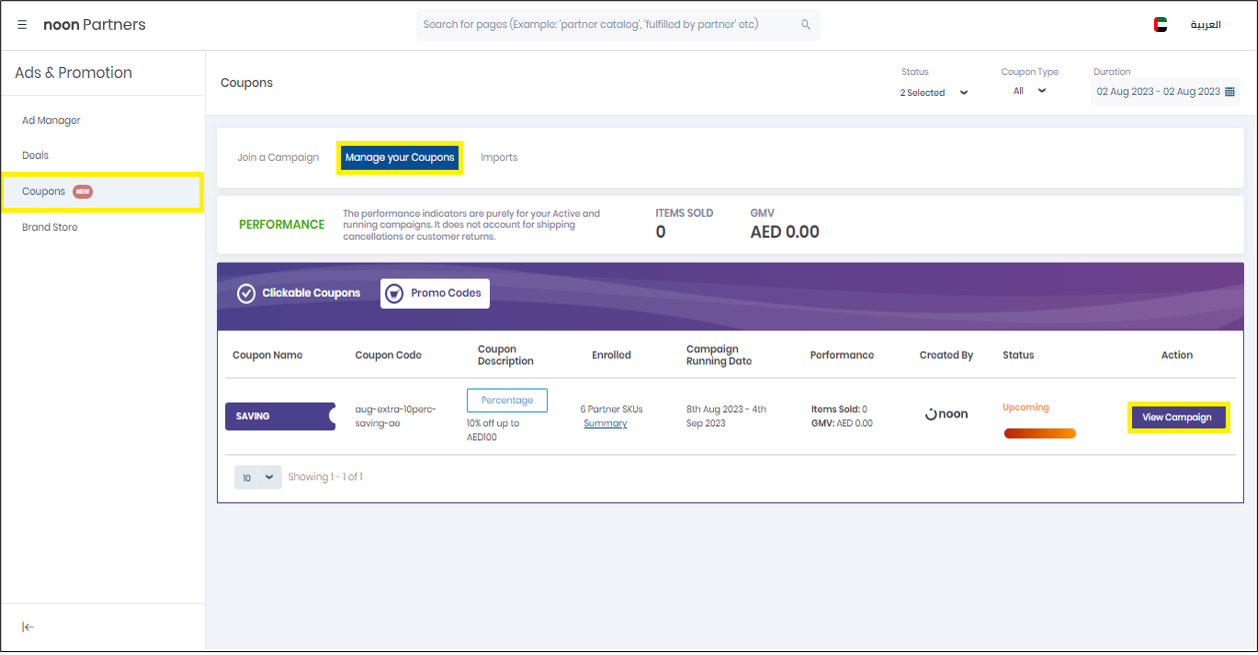Image resolution: width=1258 pixels, height=655 pixels.
Task: Click the Created By column header
Action: 946,355
